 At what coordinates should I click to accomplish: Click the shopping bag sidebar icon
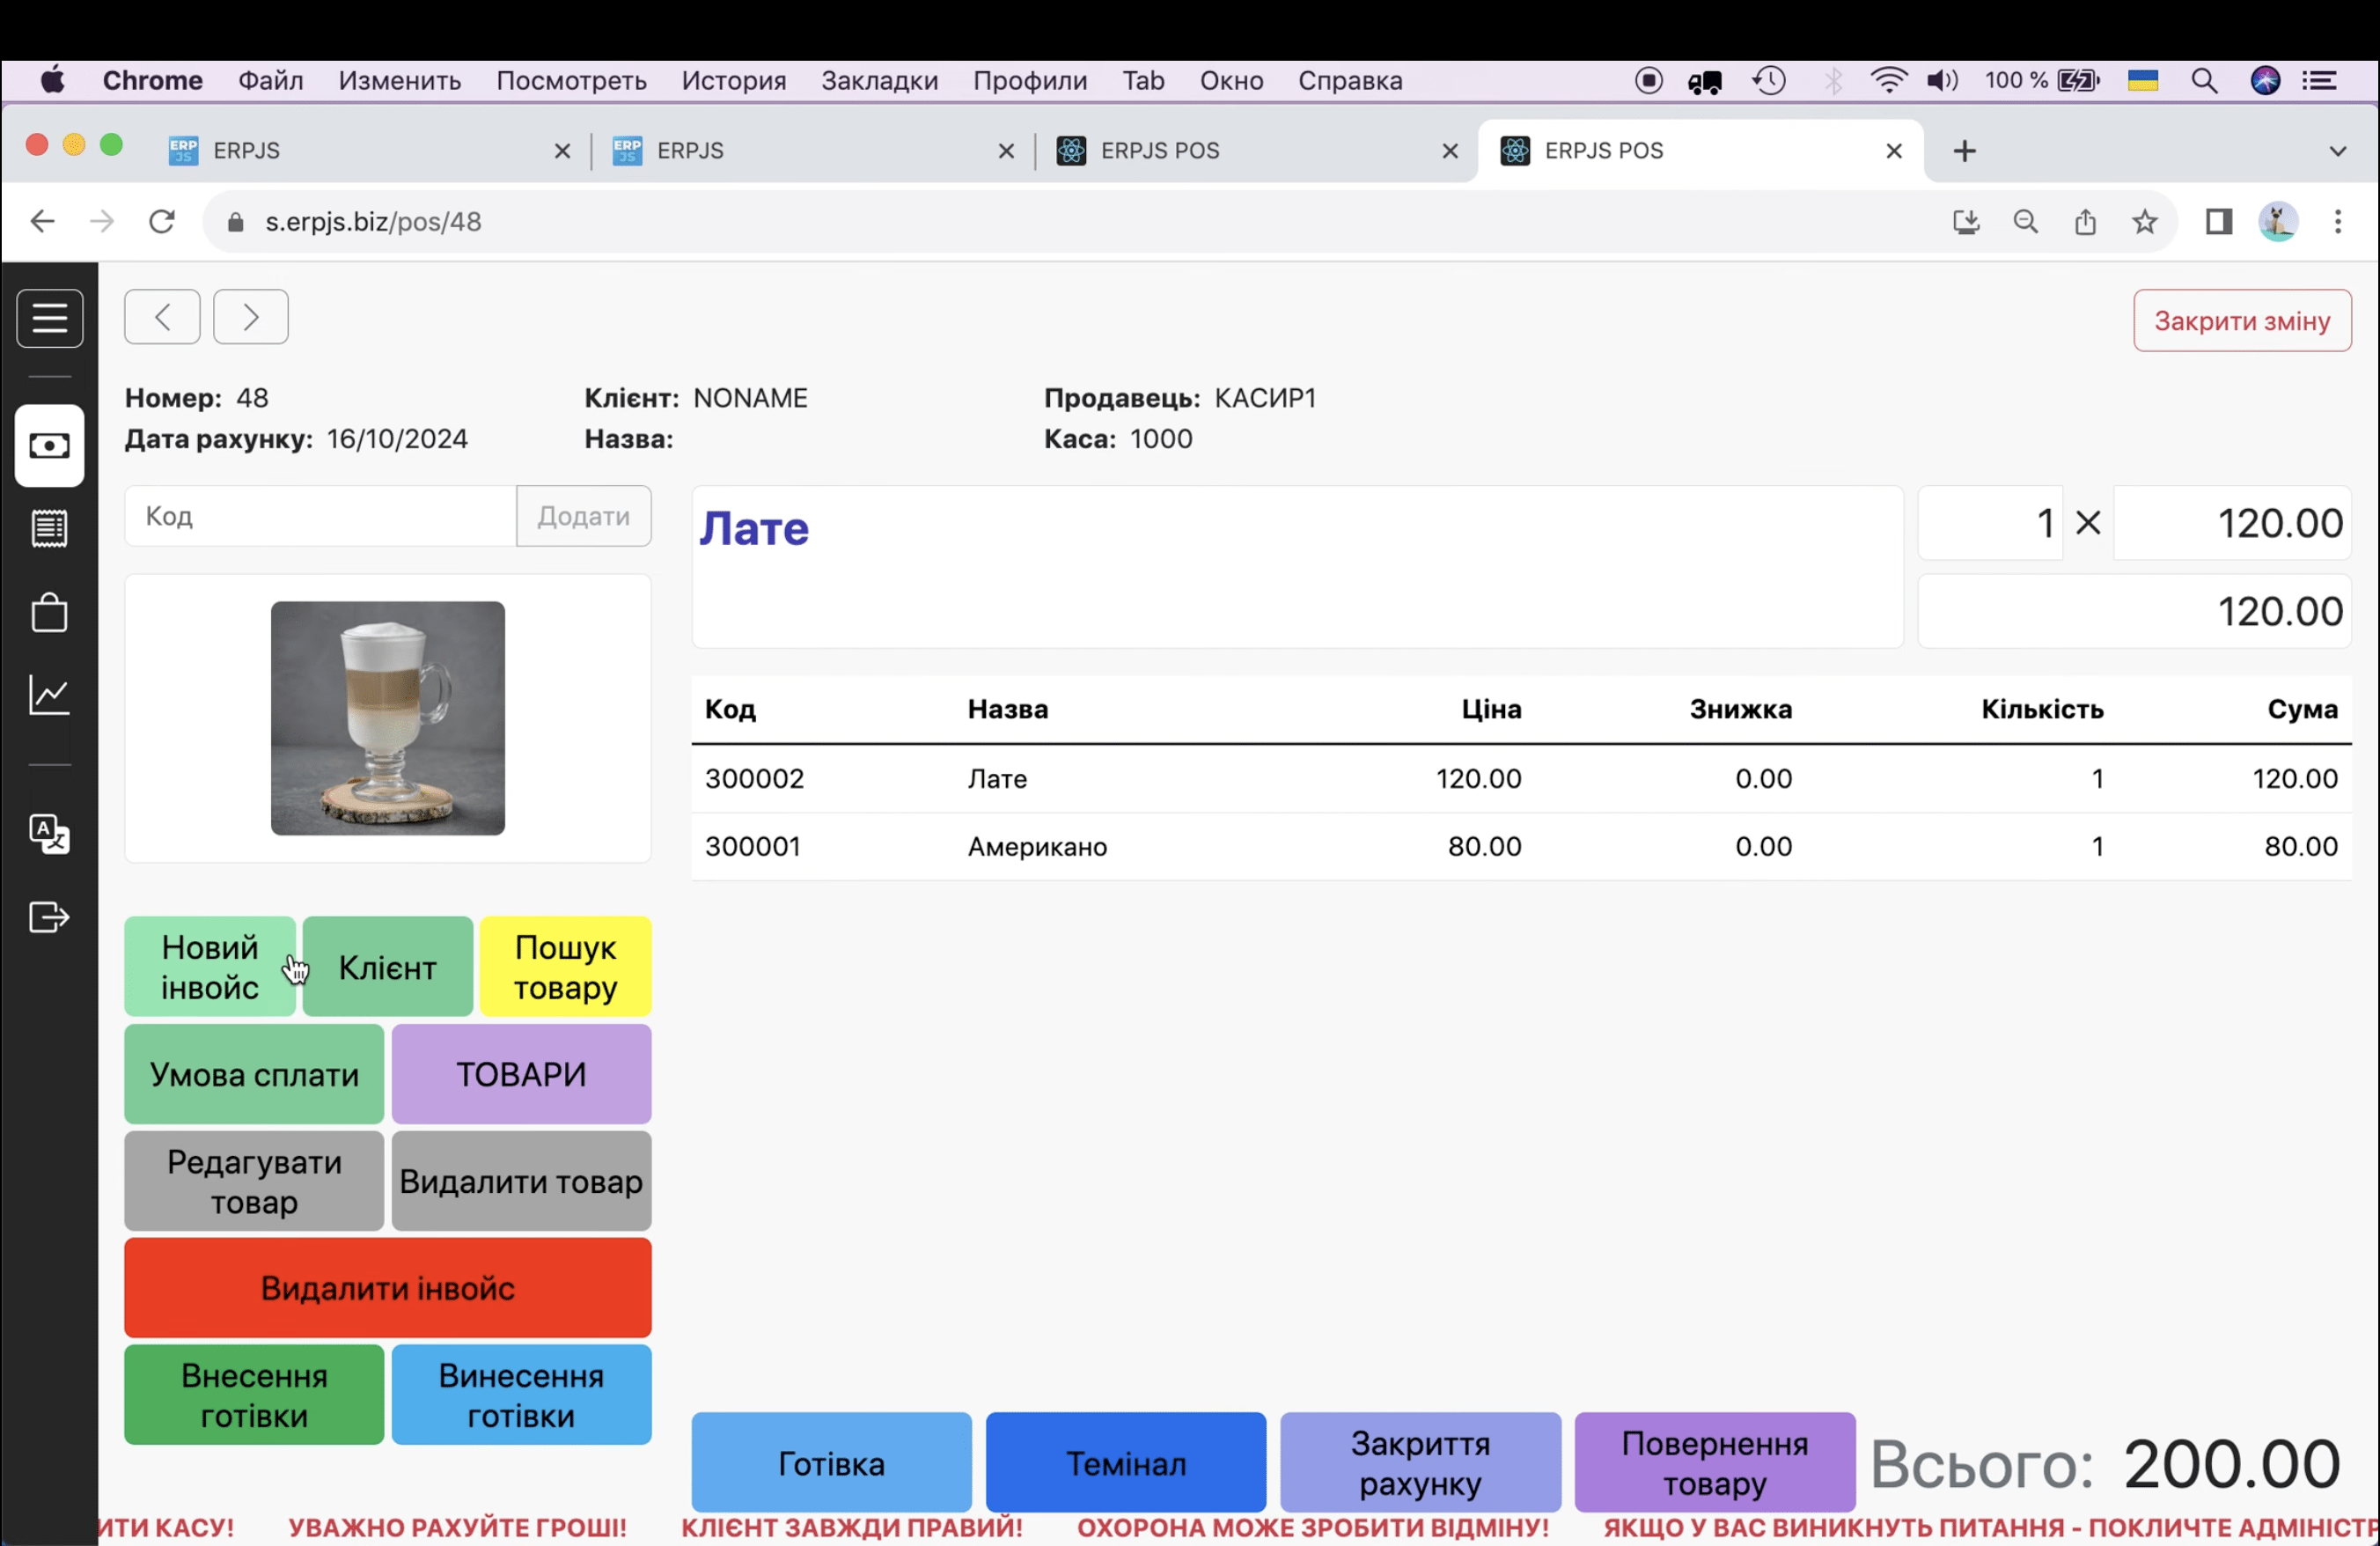tap(49, 612)
